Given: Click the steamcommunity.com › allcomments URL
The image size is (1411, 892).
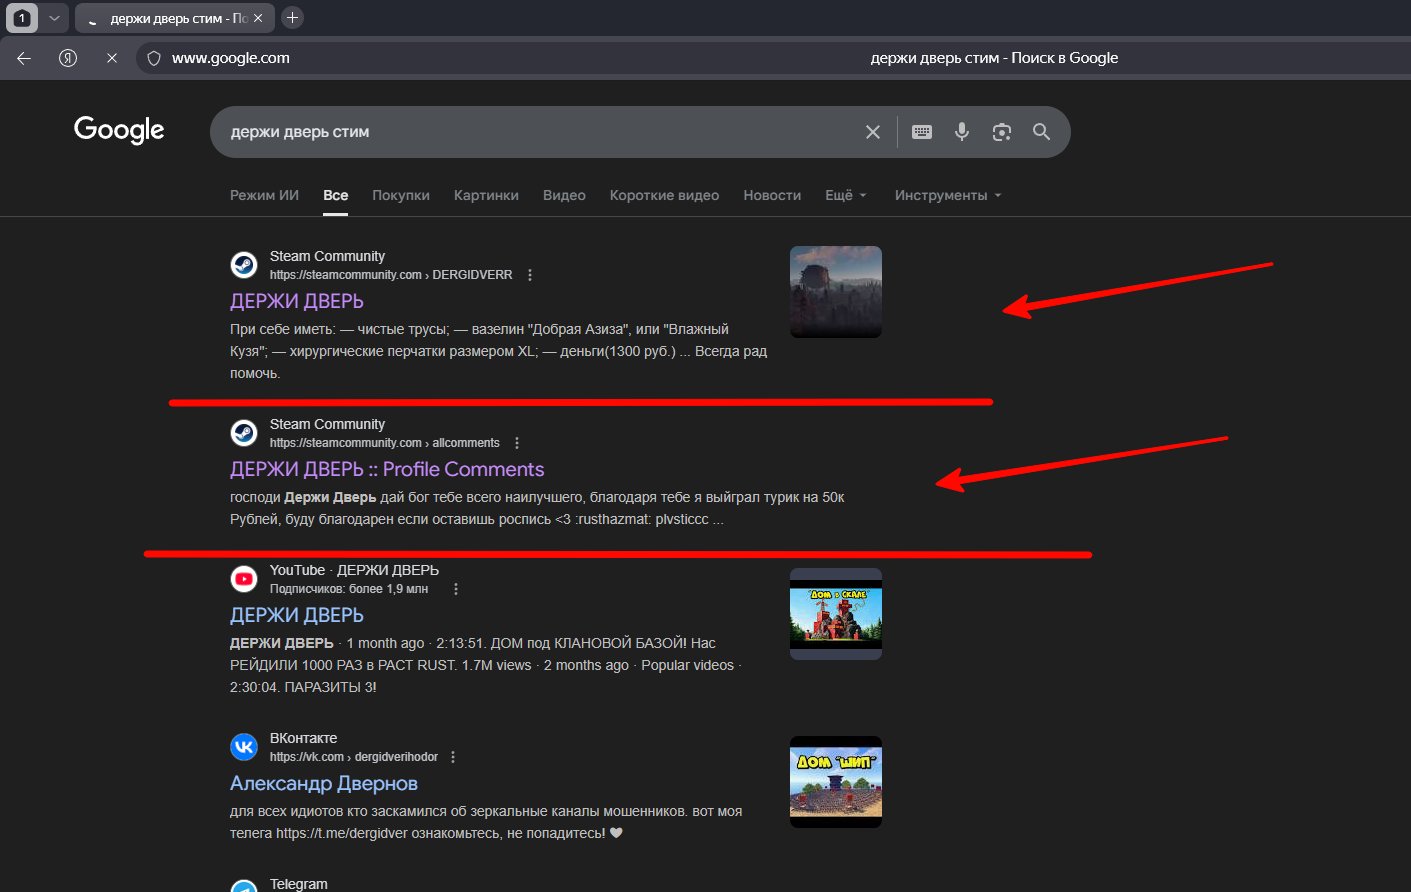Looking at the screenshot, I should (x=385, y=443).
